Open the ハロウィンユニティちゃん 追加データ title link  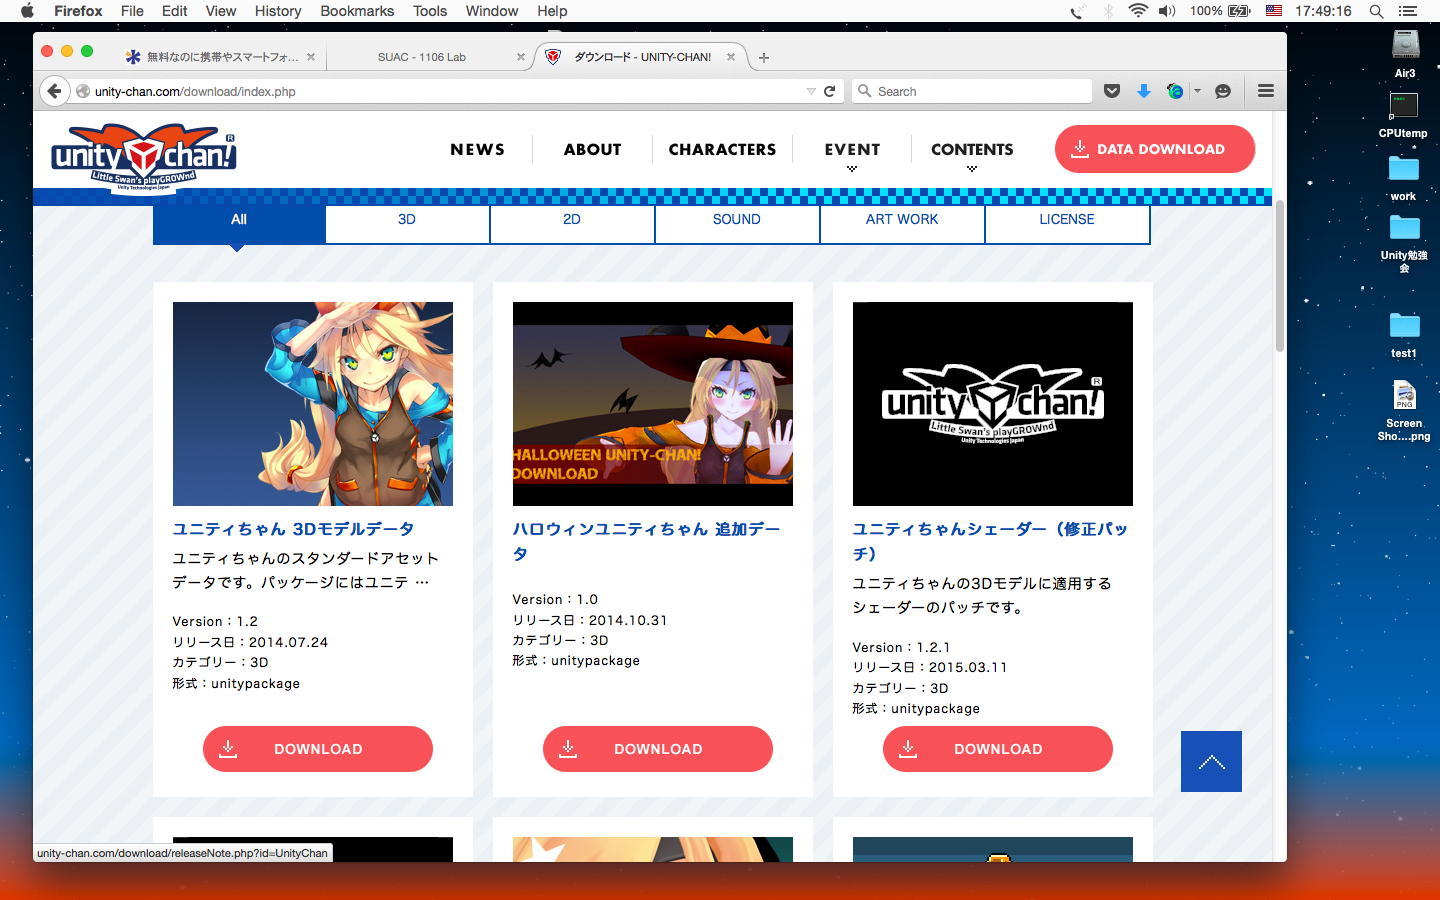646,541
